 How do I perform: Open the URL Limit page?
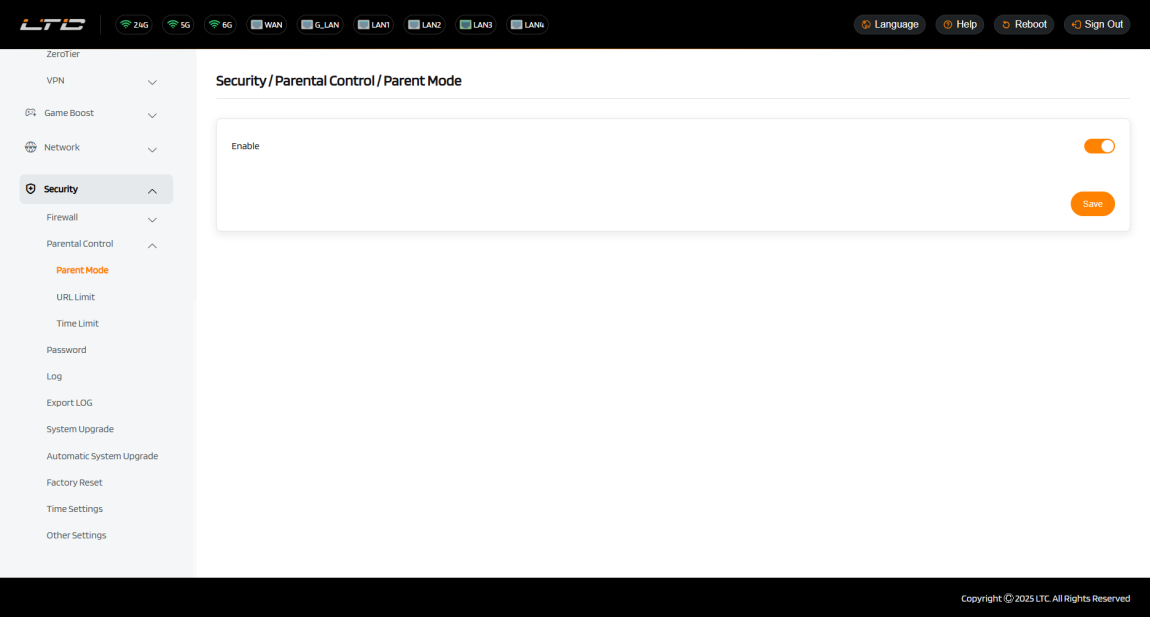coord(76,297)
